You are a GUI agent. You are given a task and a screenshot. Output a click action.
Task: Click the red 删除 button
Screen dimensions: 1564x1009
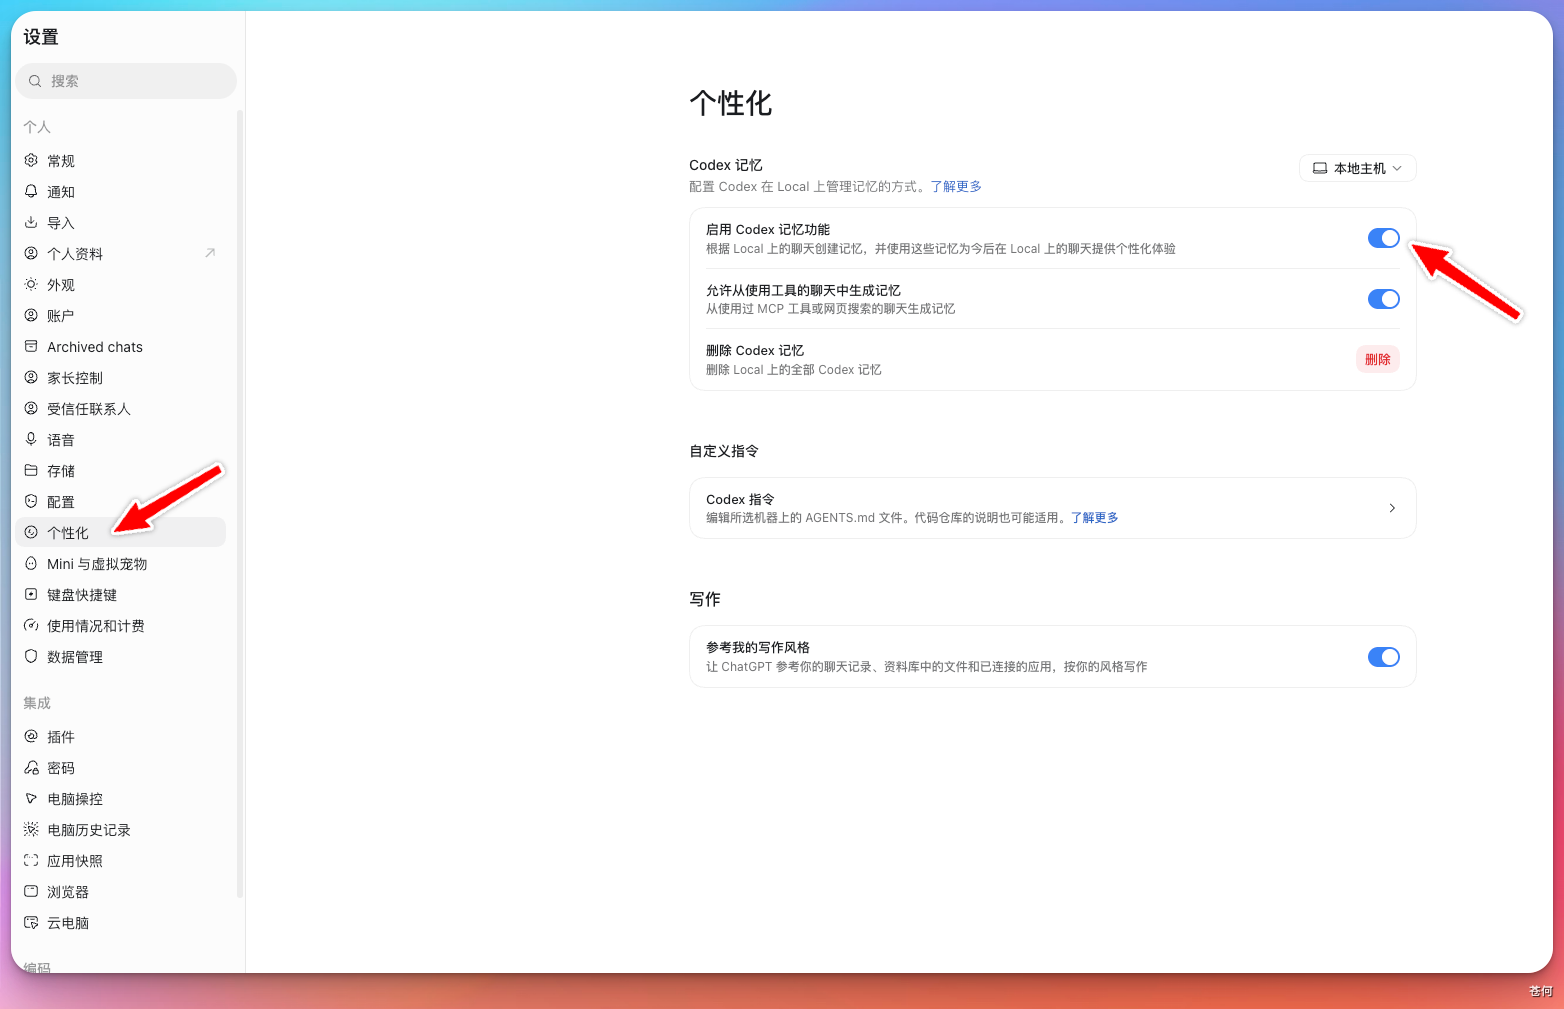(1378, 359)
